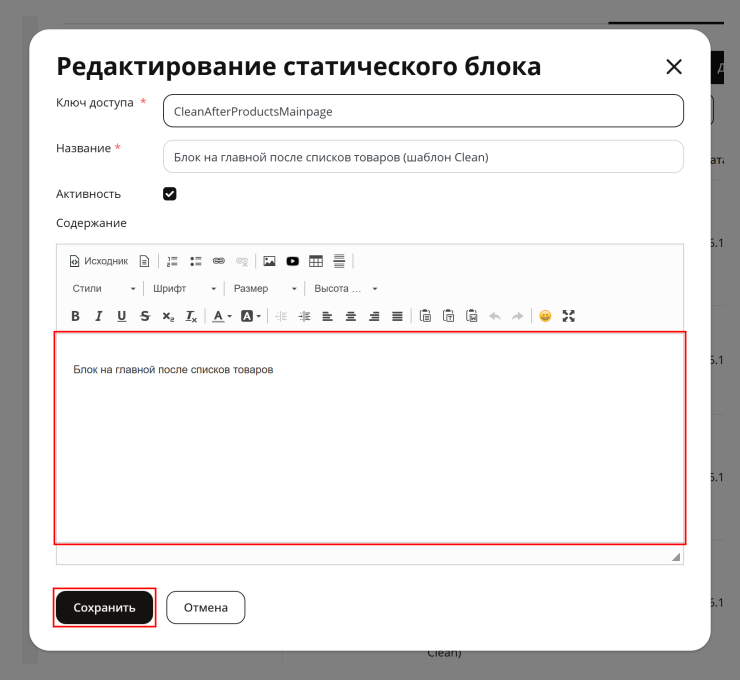740x680 pixels.
Task: Click paste as plain text icon
Action: tap(448, 316)
